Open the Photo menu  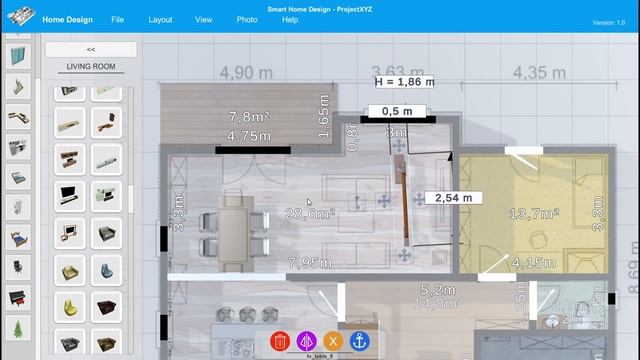point(247,20)
